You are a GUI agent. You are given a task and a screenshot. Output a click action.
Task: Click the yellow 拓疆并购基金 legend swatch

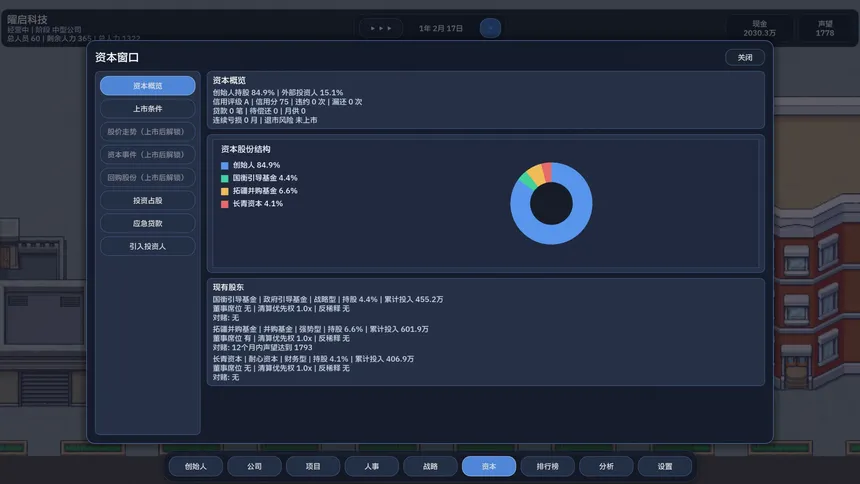225,191
